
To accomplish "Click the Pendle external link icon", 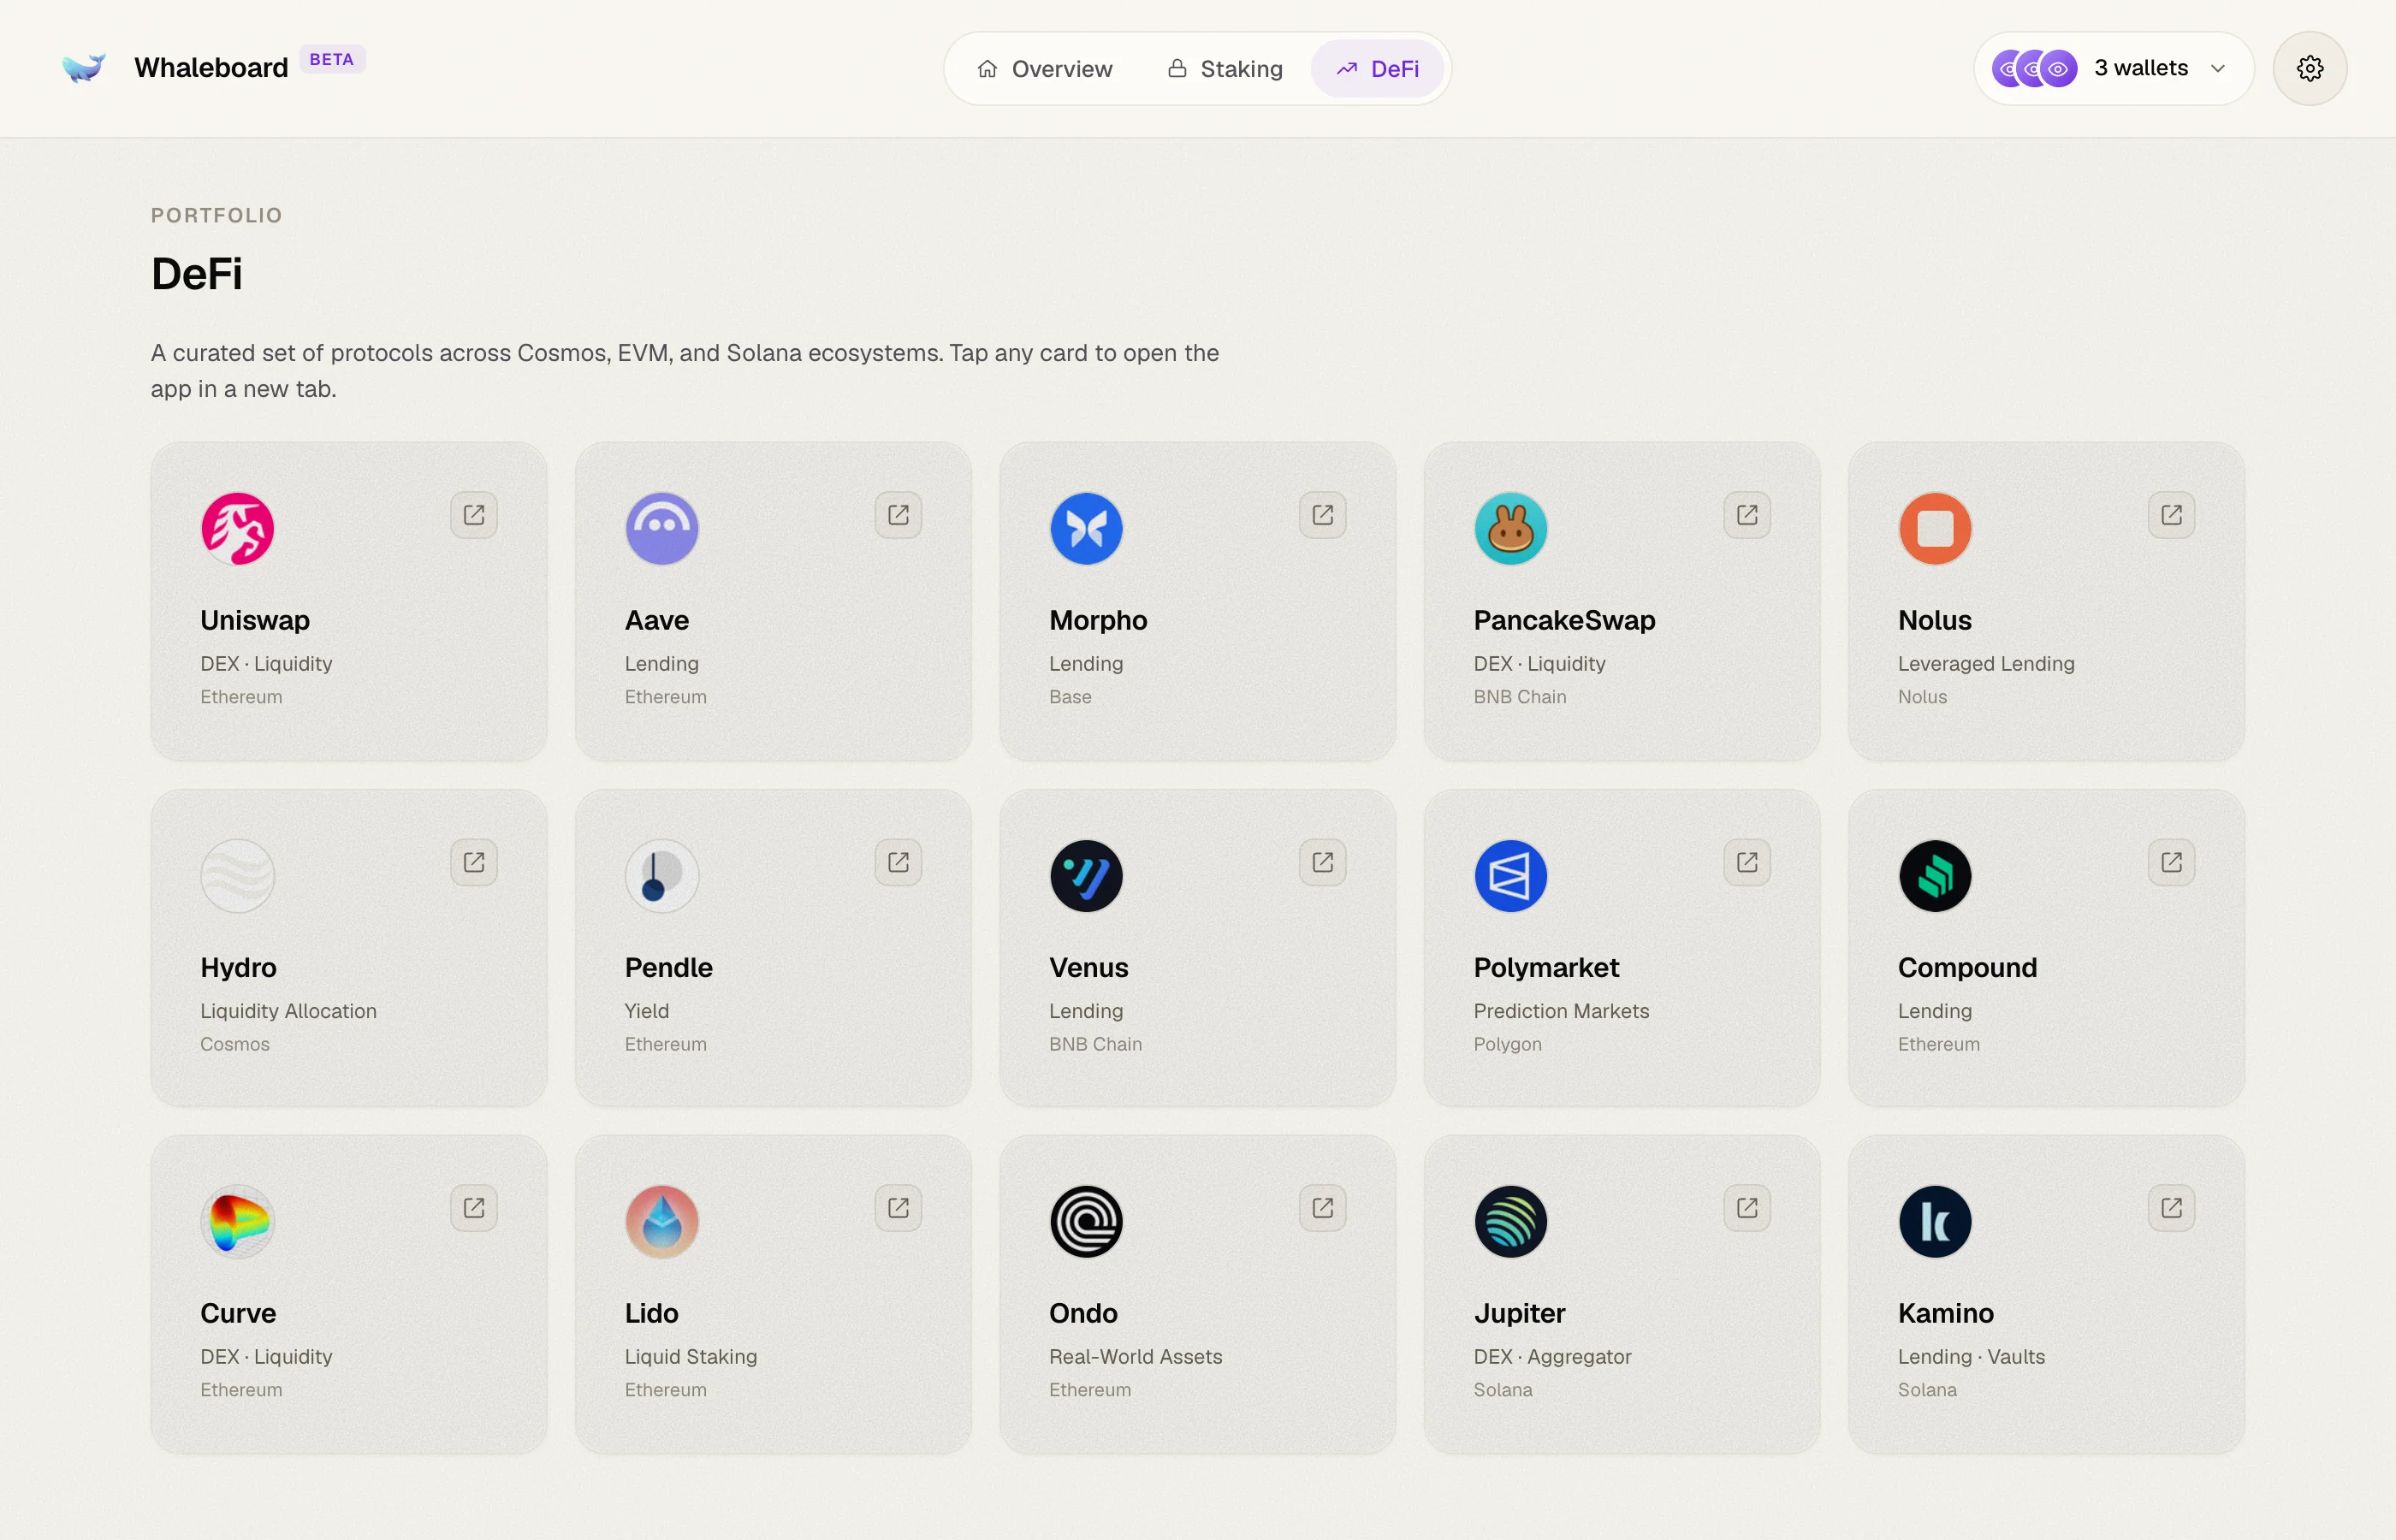I will pos(898,862).
